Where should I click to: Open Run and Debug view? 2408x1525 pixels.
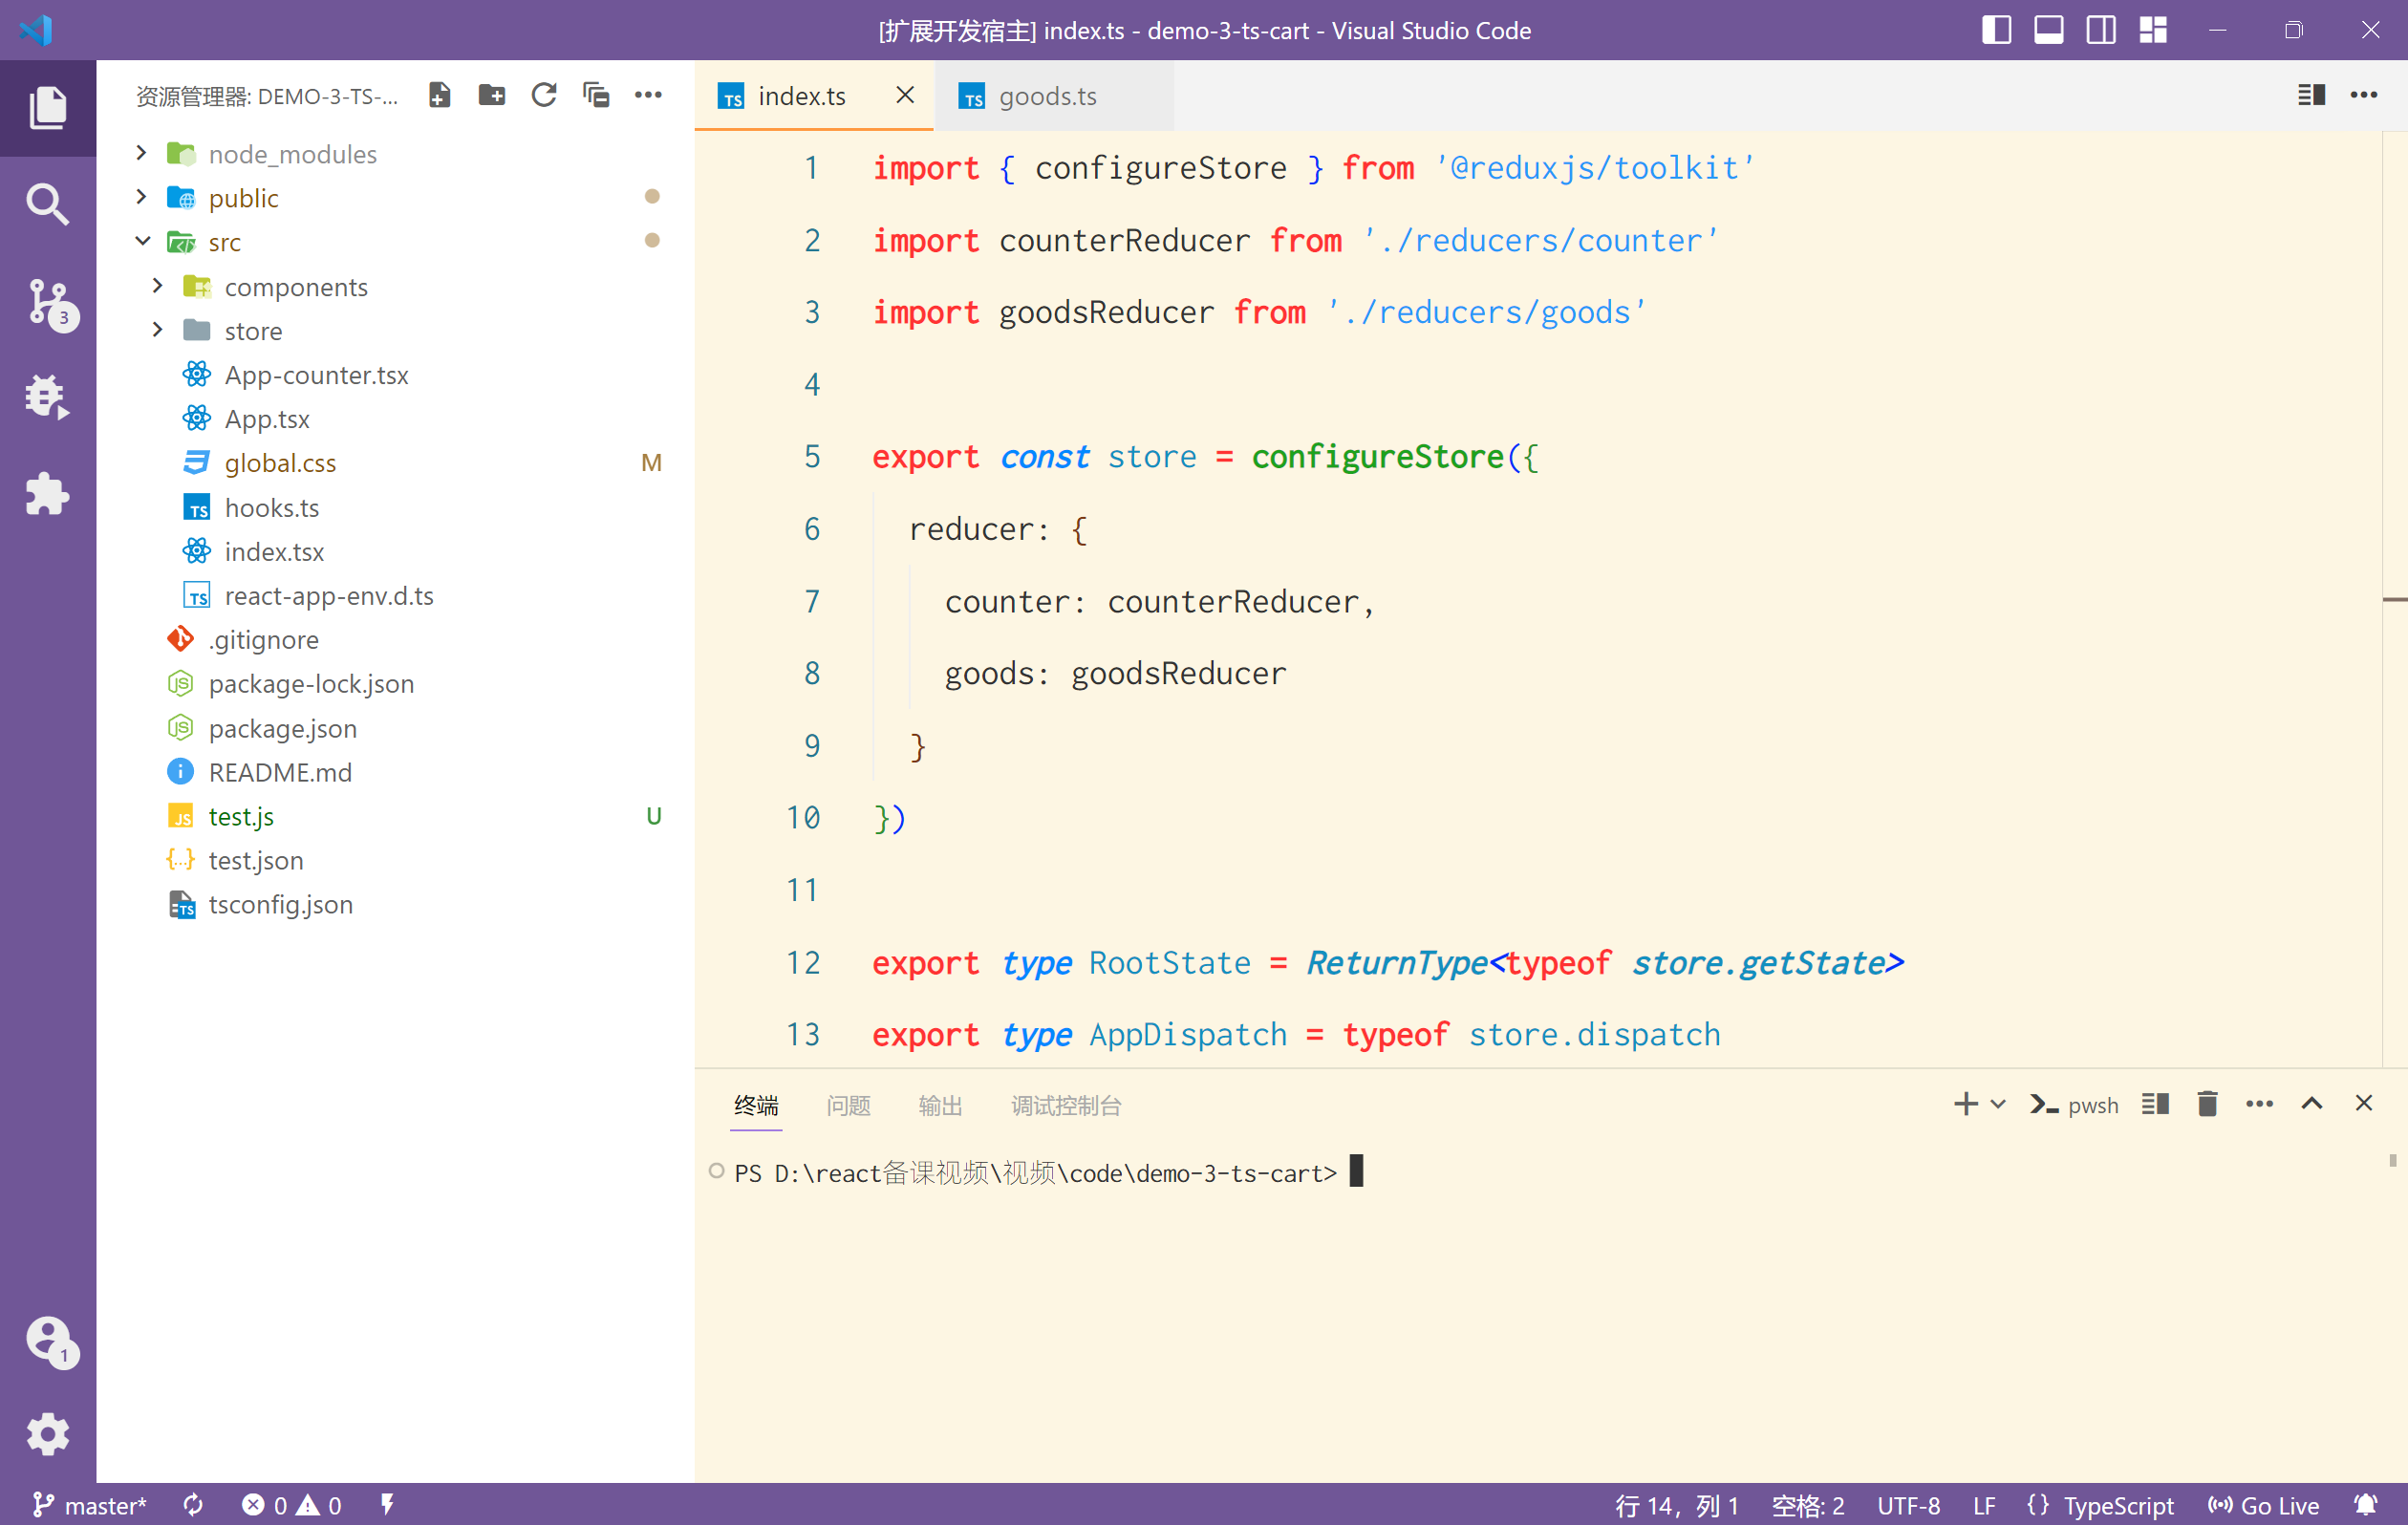48,397
